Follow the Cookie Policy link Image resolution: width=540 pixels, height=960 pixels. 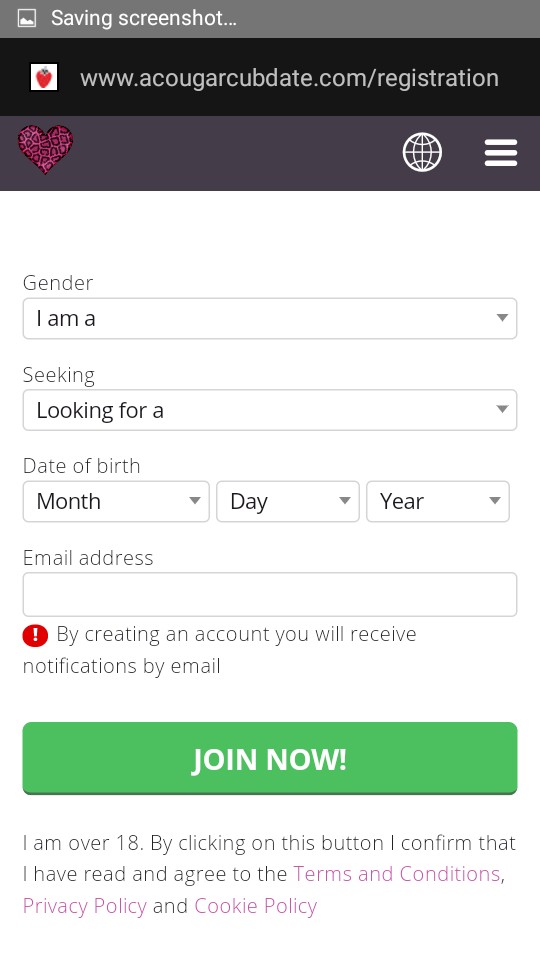click(256, 906)
